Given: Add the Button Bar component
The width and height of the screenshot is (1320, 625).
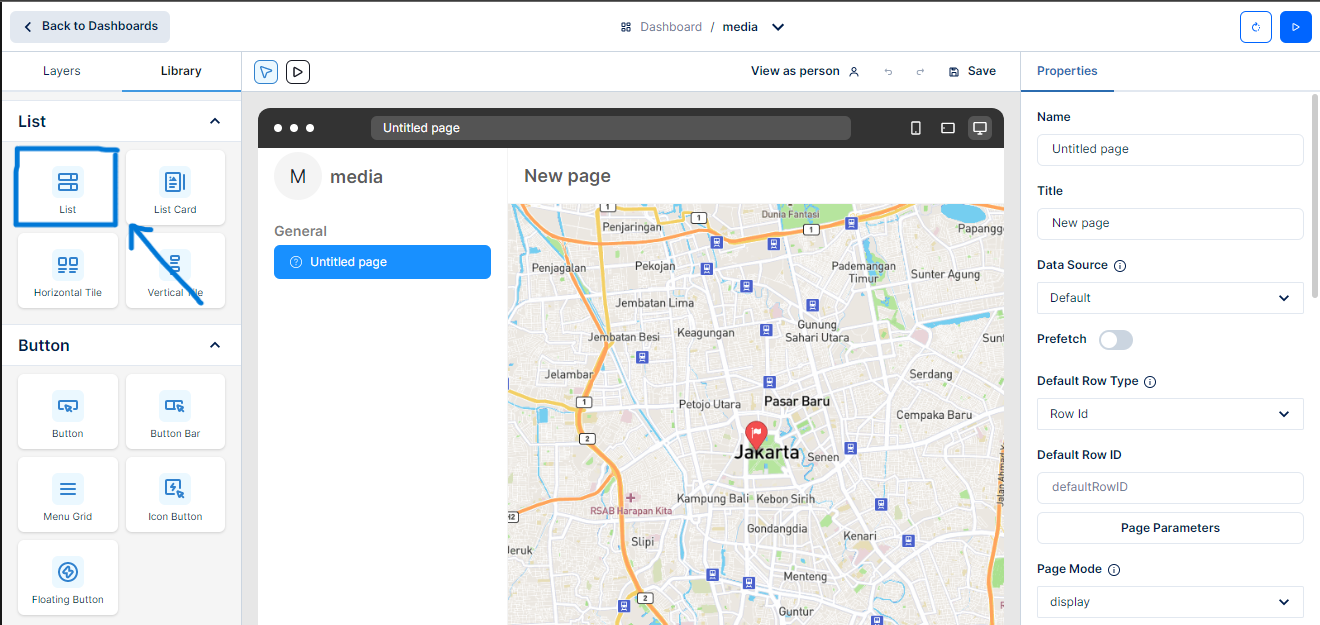Looking at the screenshot, I should (x=175, y=412).
